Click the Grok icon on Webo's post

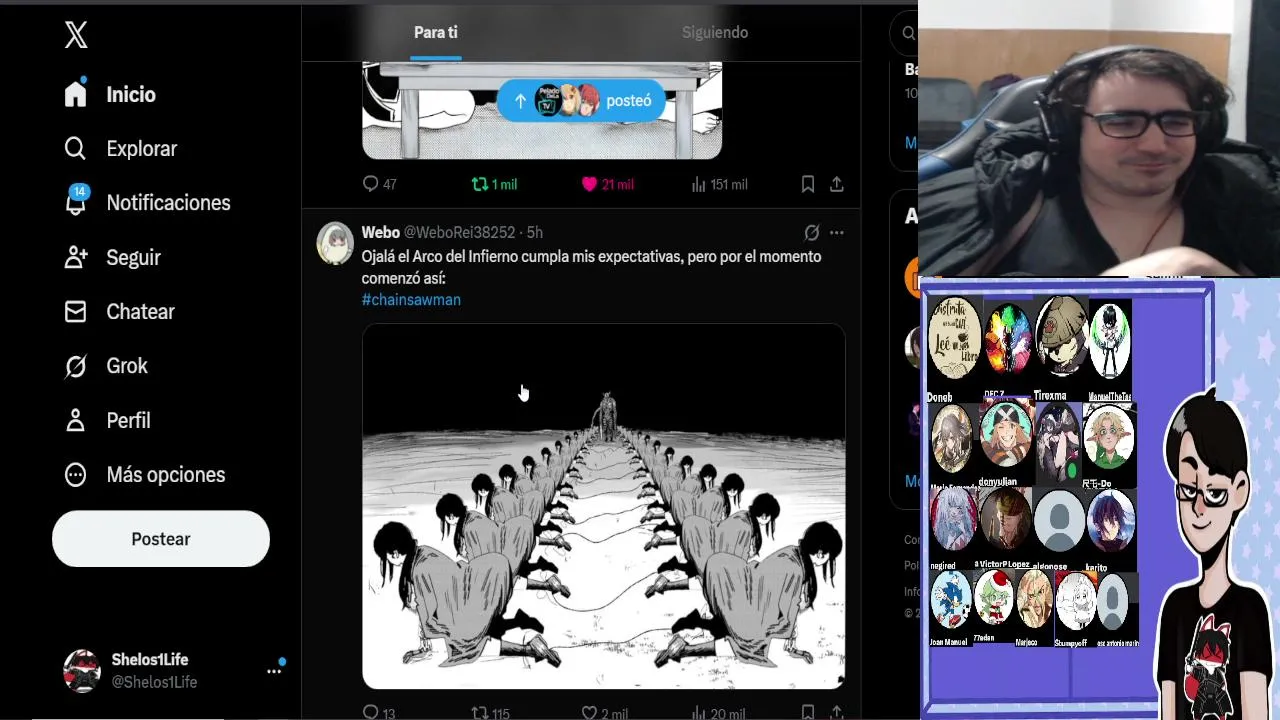[812, 233]
